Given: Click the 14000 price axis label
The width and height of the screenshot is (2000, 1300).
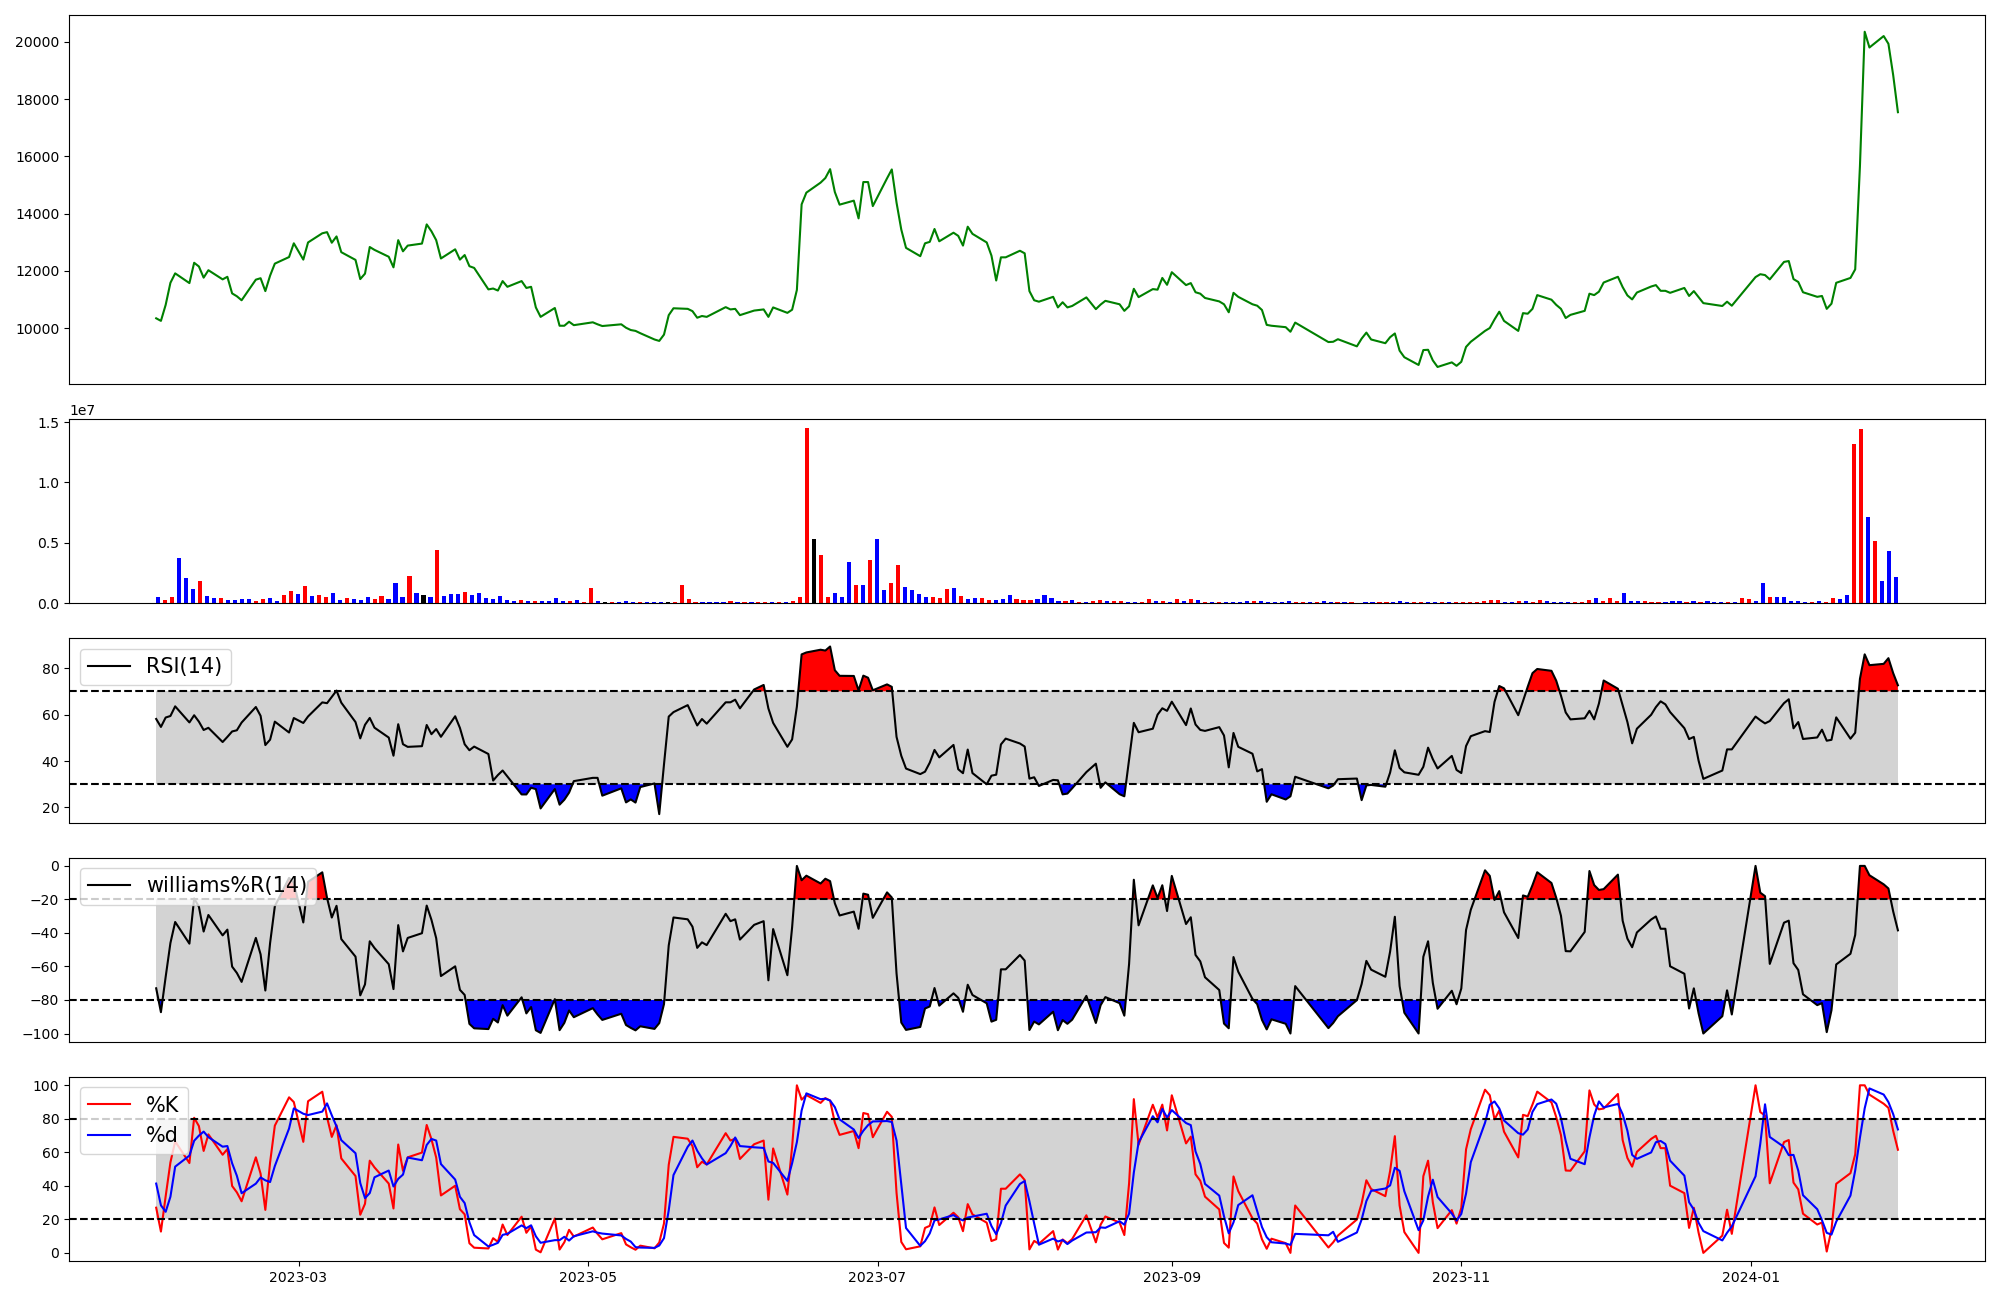Looking at the screenshot, I should click(36, 214).
